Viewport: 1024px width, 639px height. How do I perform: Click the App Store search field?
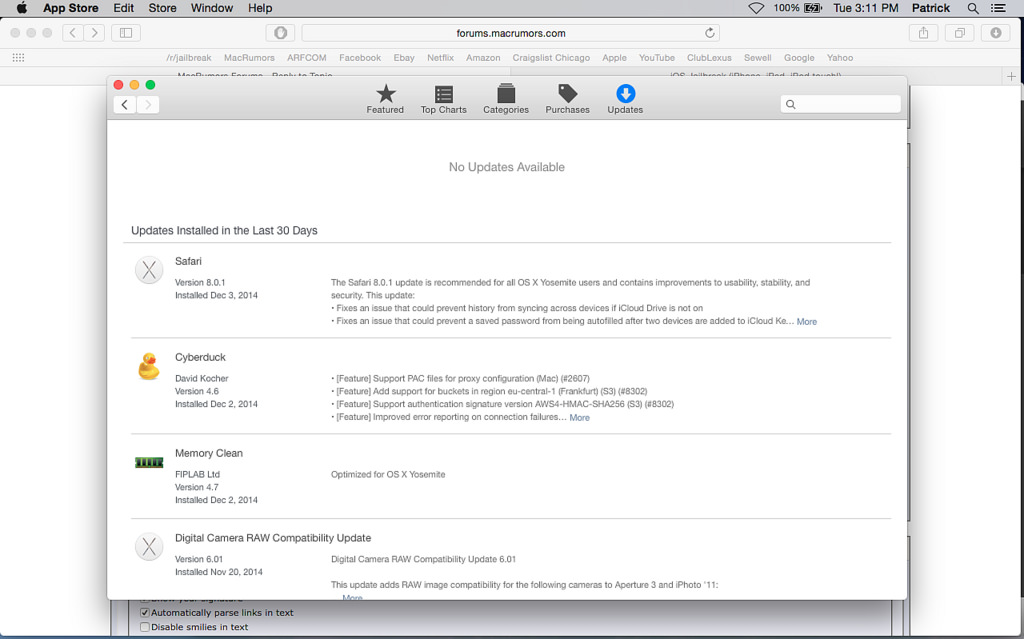(x=840, y=105)
